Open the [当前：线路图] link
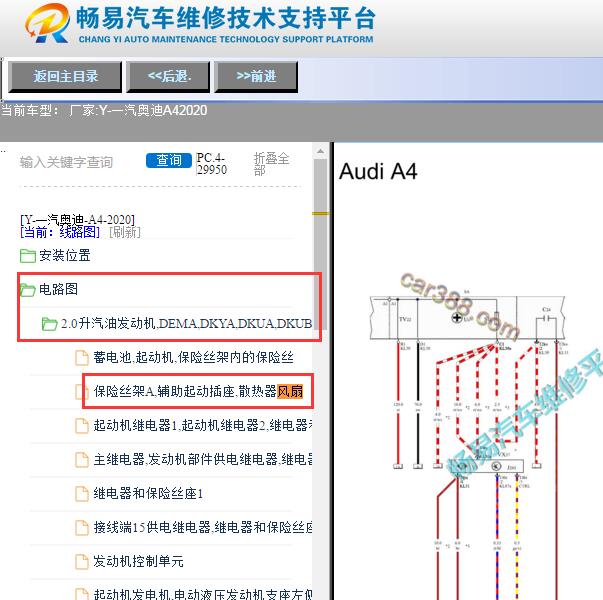Screen dimensions: 603x600 tap(60, 232)
